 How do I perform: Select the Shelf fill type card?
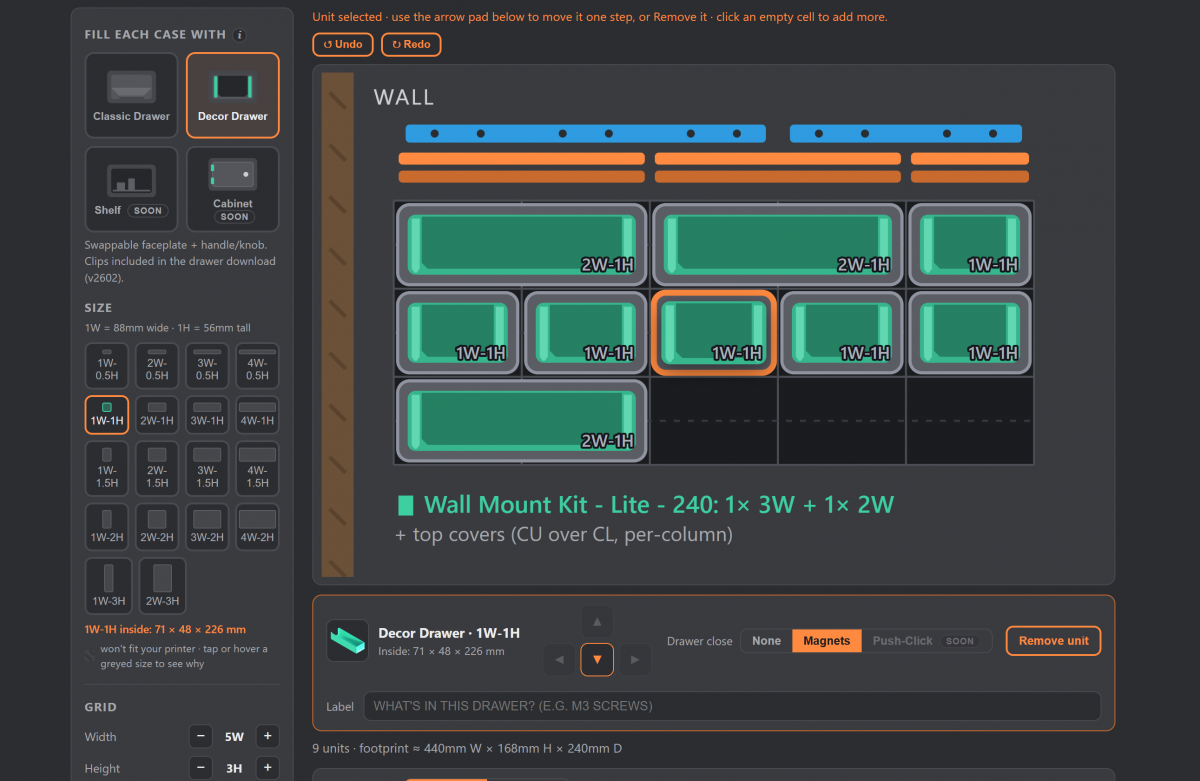132,189
